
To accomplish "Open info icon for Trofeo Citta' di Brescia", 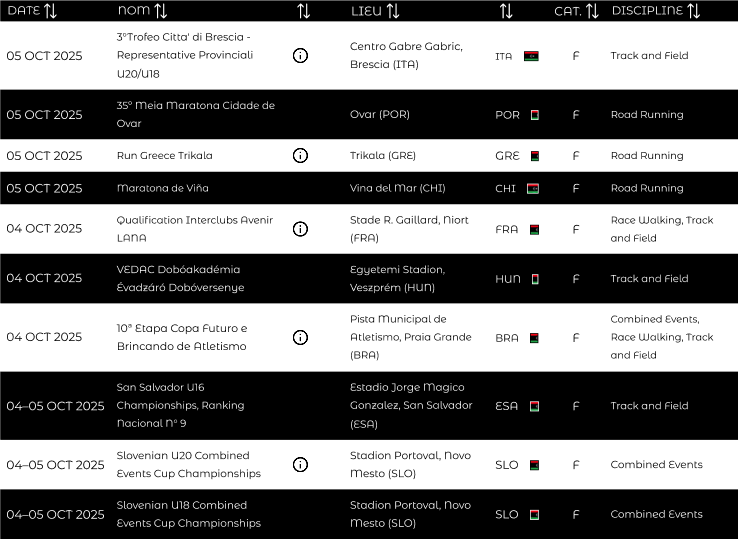I will pyautogui.click(x=300, y=56).
